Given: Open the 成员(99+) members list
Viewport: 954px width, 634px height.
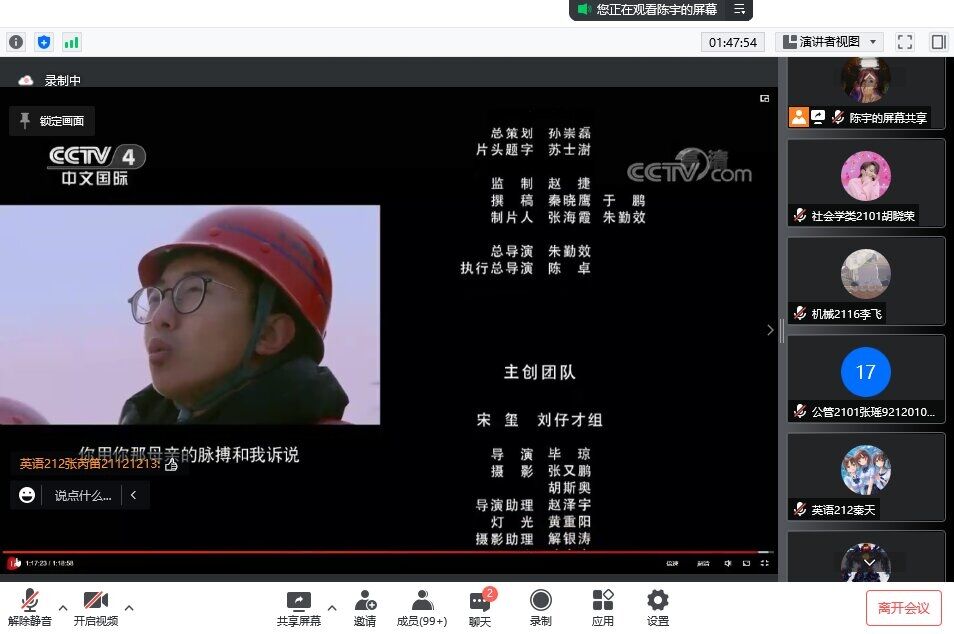Looking at the screenshot, I should coord(422,607).
